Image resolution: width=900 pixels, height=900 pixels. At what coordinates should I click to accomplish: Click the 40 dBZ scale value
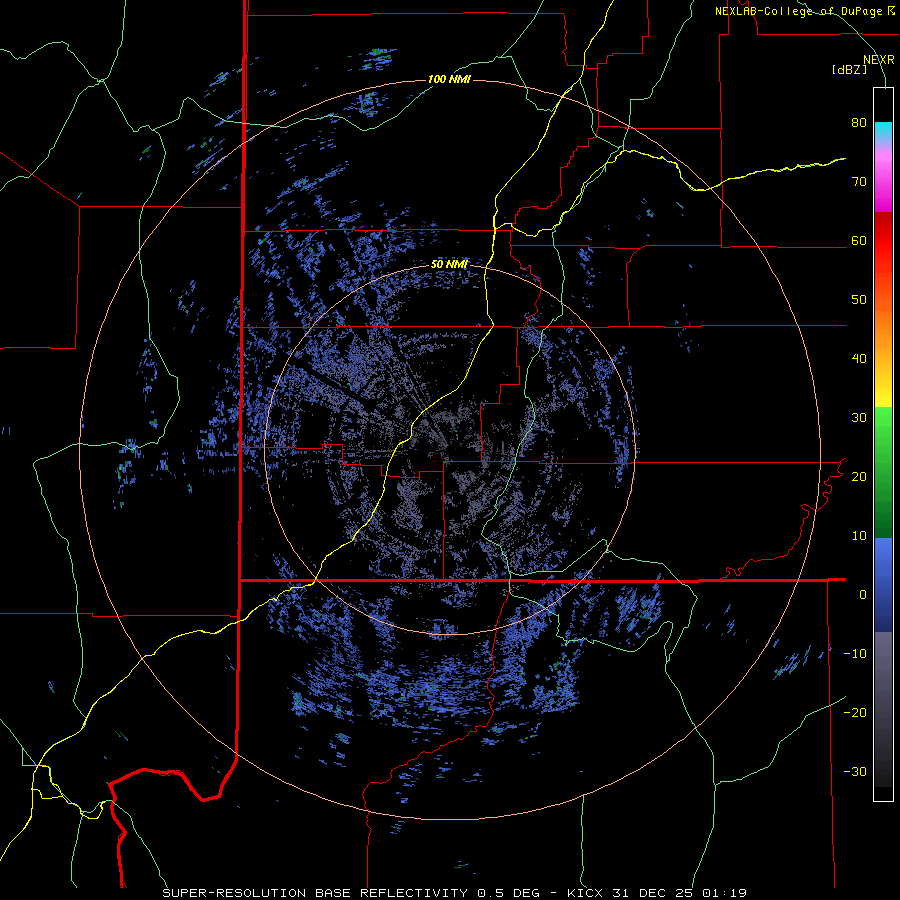click(859, 359)
